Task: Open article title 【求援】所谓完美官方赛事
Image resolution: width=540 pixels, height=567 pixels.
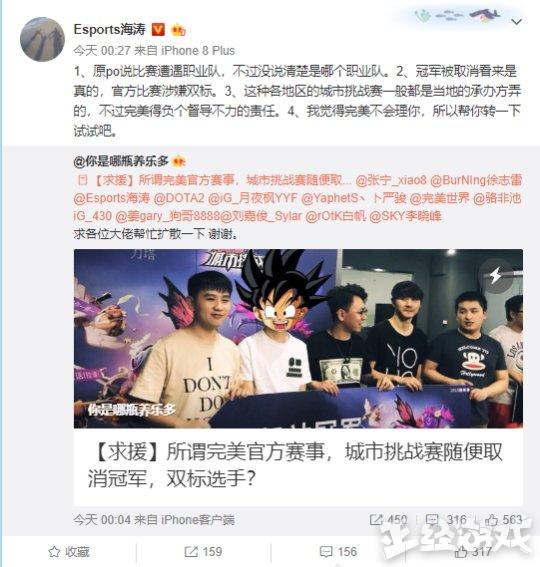Action: point(295,466)
